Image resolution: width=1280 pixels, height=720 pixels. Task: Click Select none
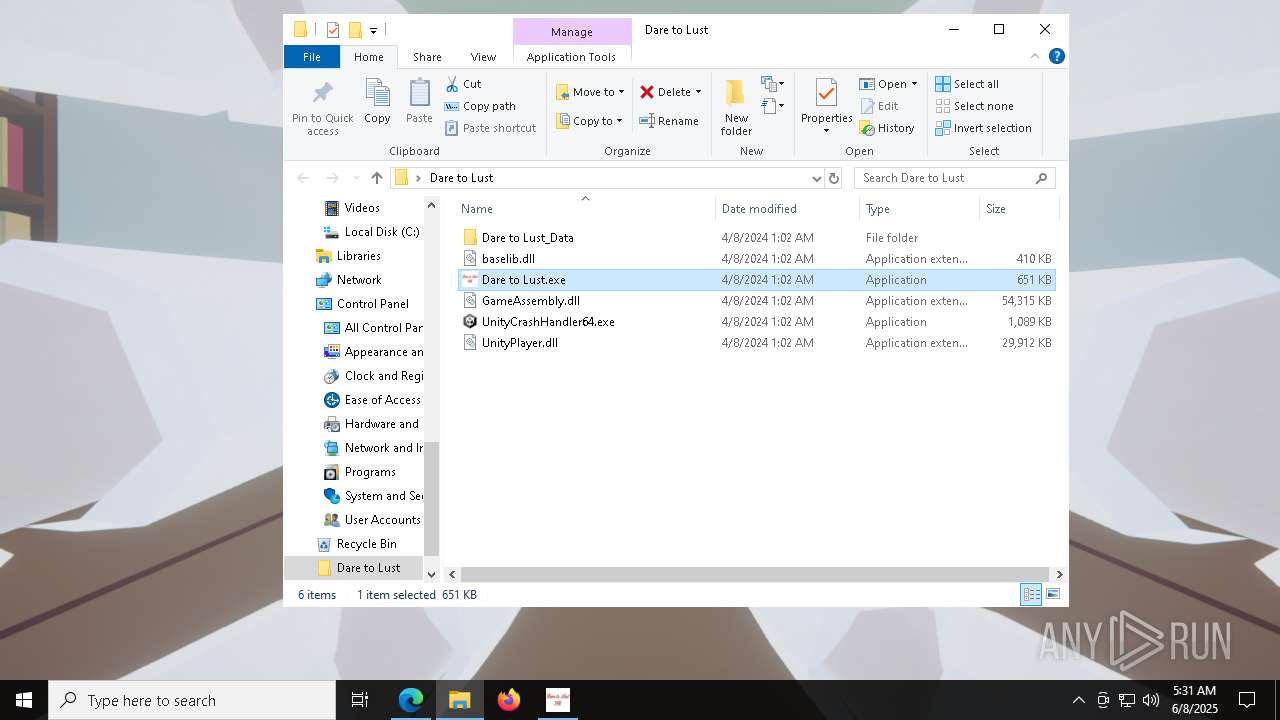(x=974, y=106)
